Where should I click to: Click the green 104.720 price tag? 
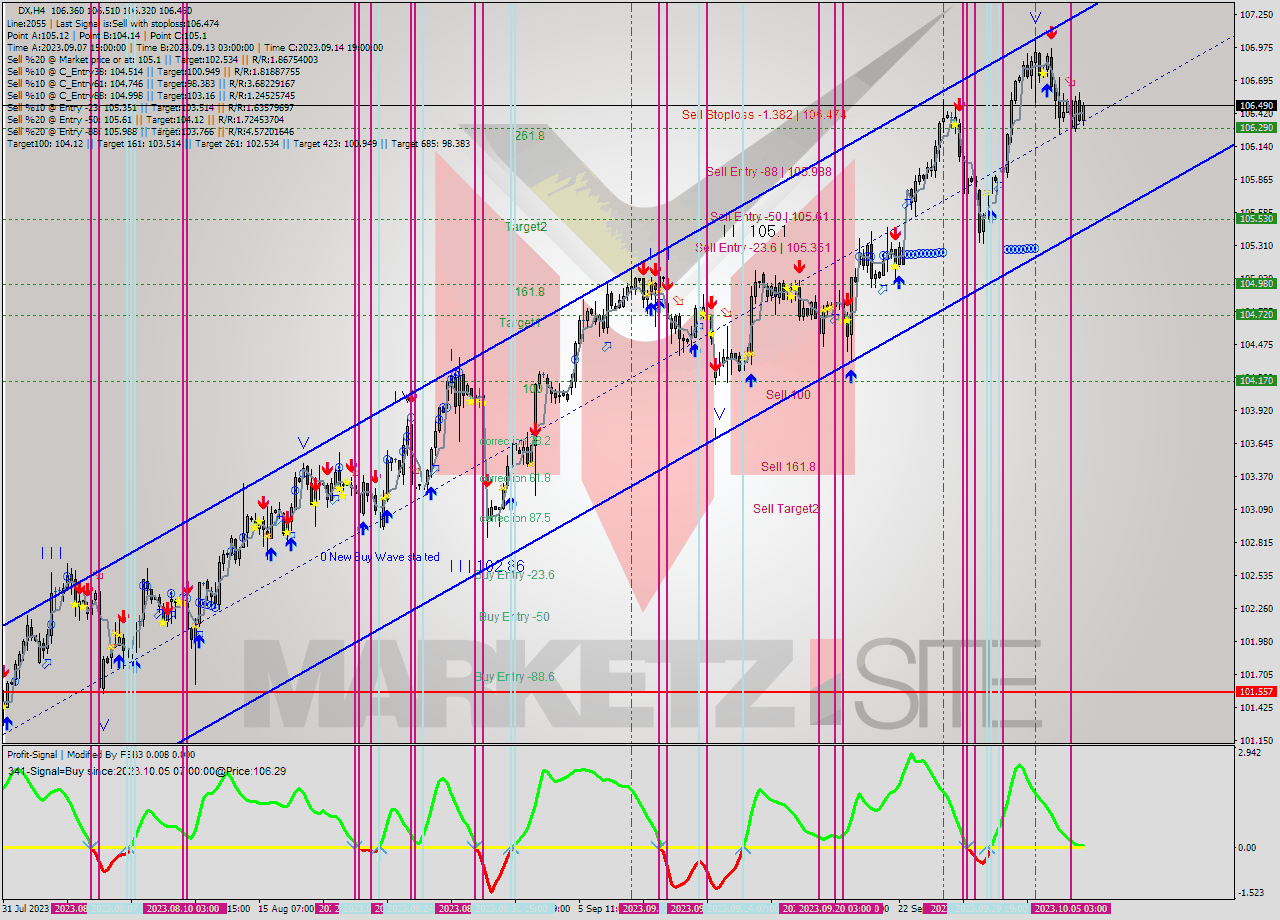(x=1257, y=314)
